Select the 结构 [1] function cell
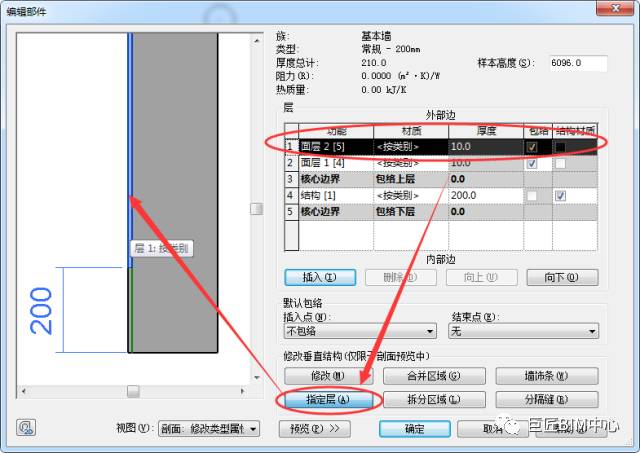The image size is (640, 453). coord(336,195)
